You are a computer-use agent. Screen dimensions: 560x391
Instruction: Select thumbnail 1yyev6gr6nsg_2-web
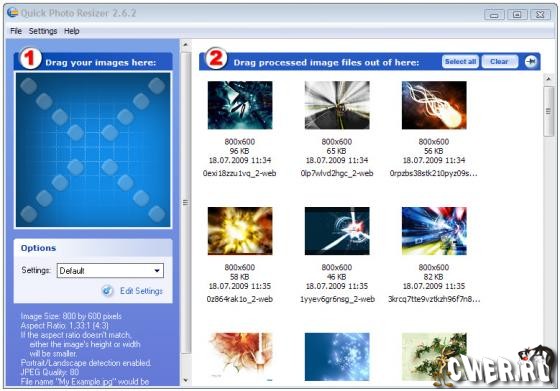click(x=337, y=231)
